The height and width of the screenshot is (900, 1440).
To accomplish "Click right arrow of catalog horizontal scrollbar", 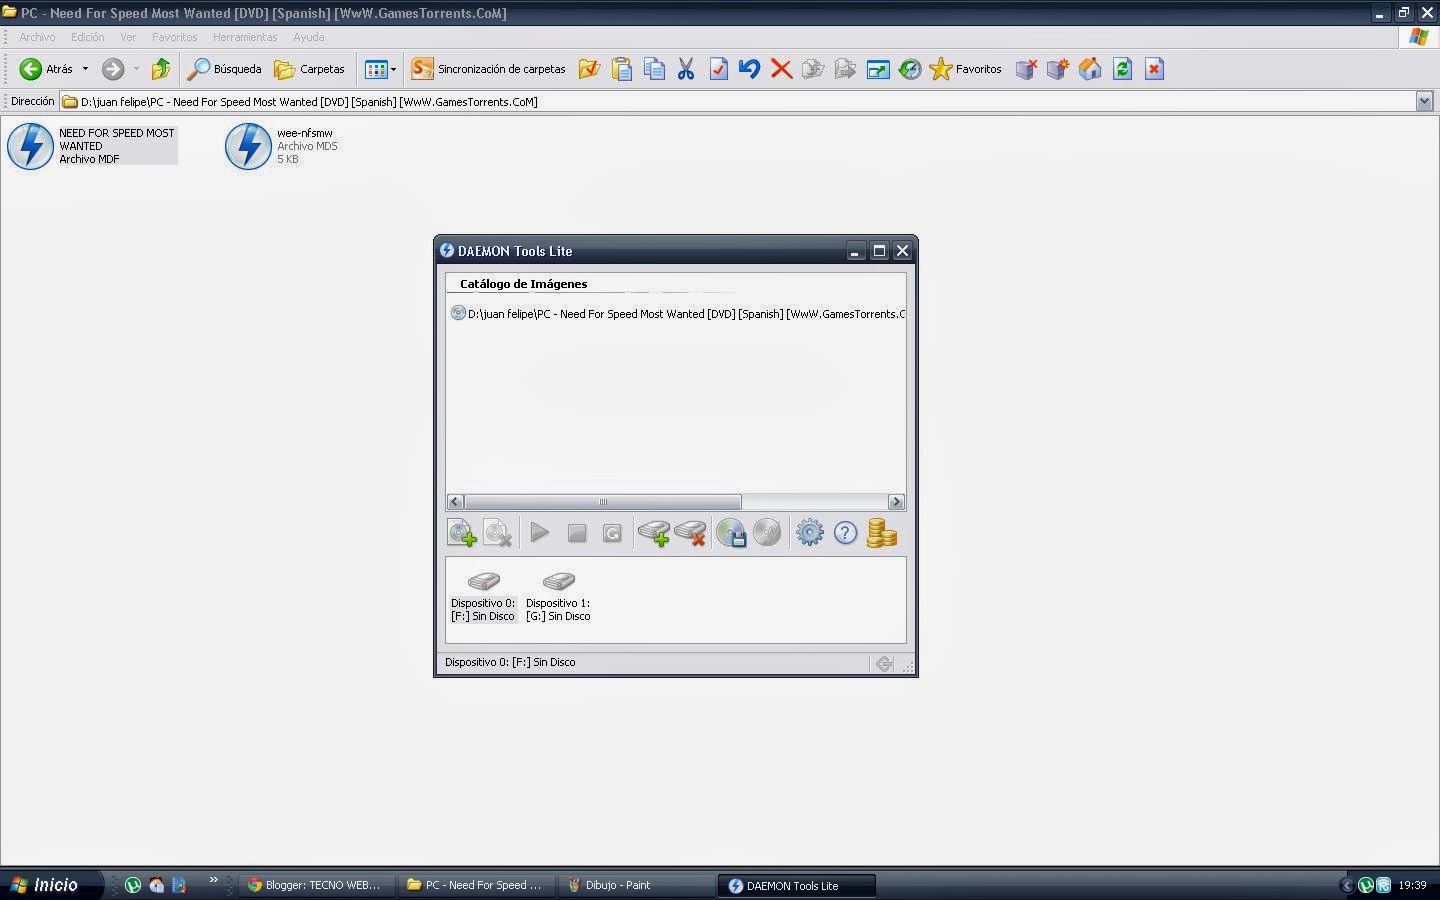I will point(896,502).
